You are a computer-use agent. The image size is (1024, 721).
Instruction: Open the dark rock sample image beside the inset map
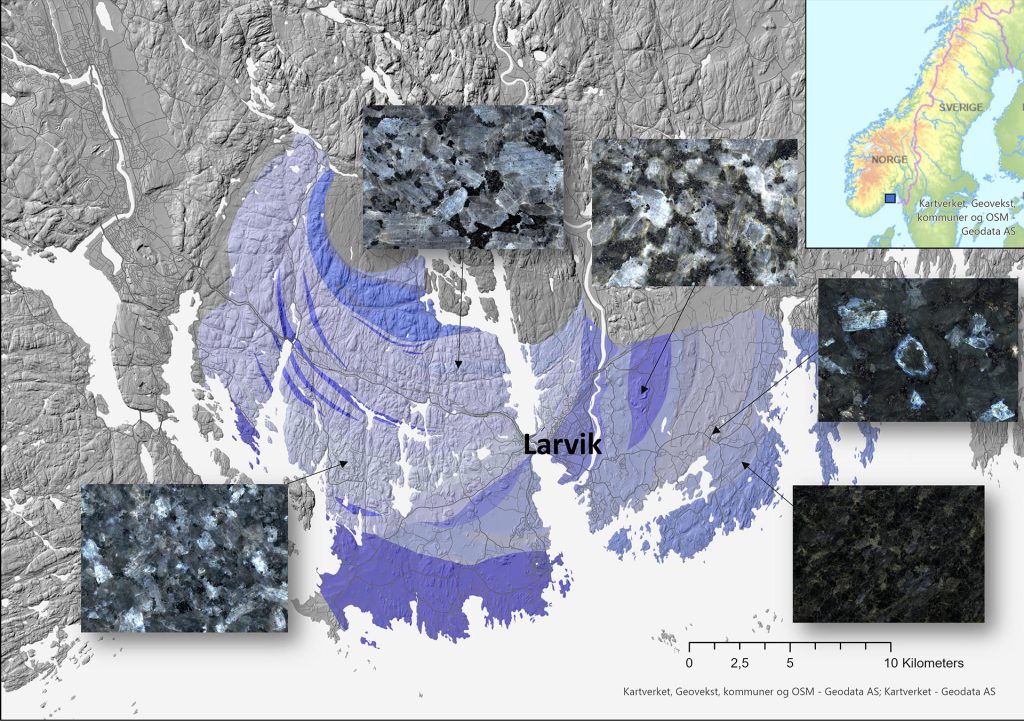[915, 350]
